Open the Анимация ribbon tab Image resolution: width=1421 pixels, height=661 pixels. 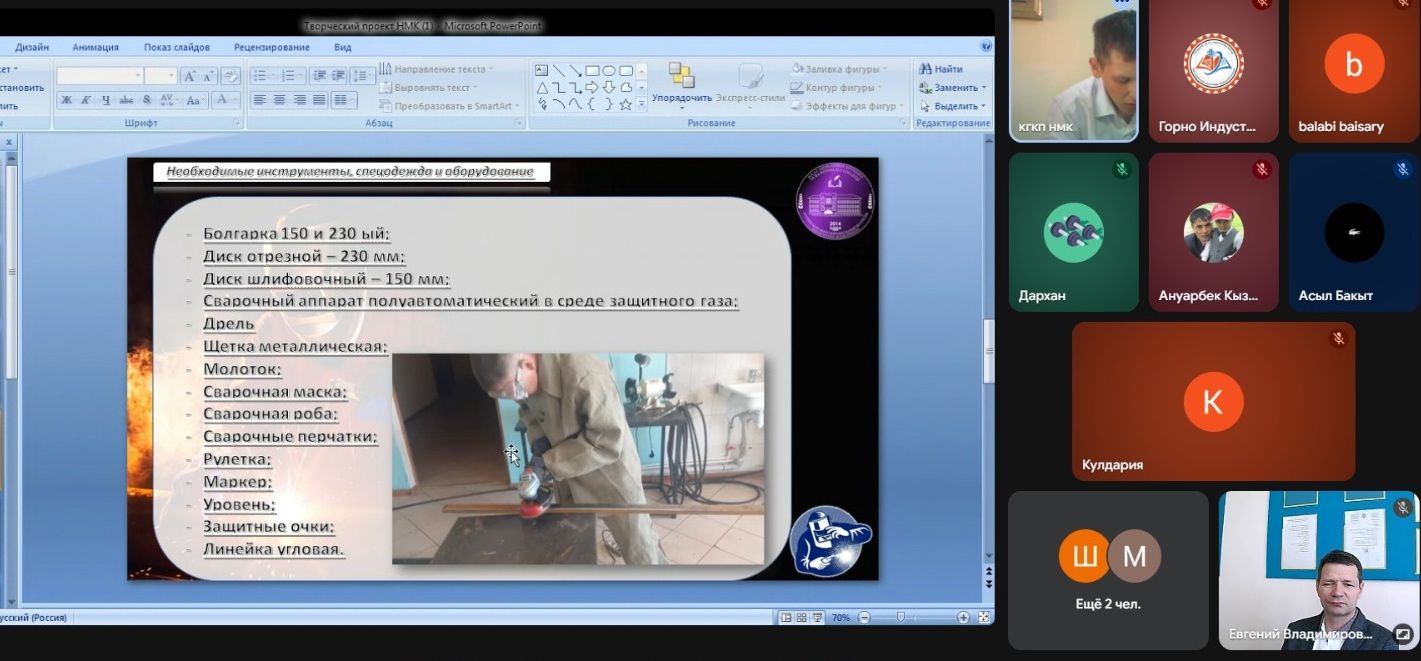pos(96,47)
